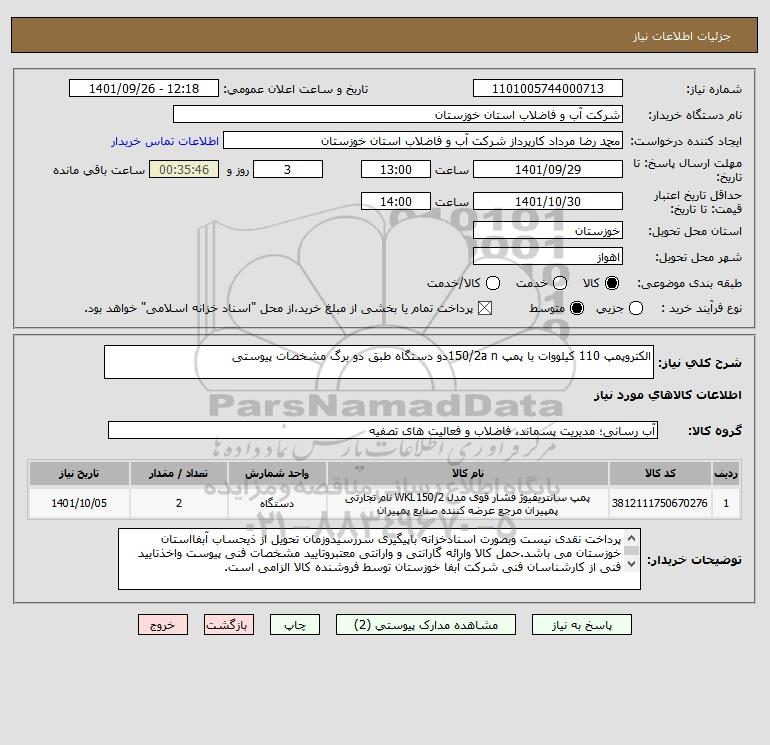Click the چاپ print button
Viewport: 770px width, 745px height.
pyautogui.click(x=295, y=625)
